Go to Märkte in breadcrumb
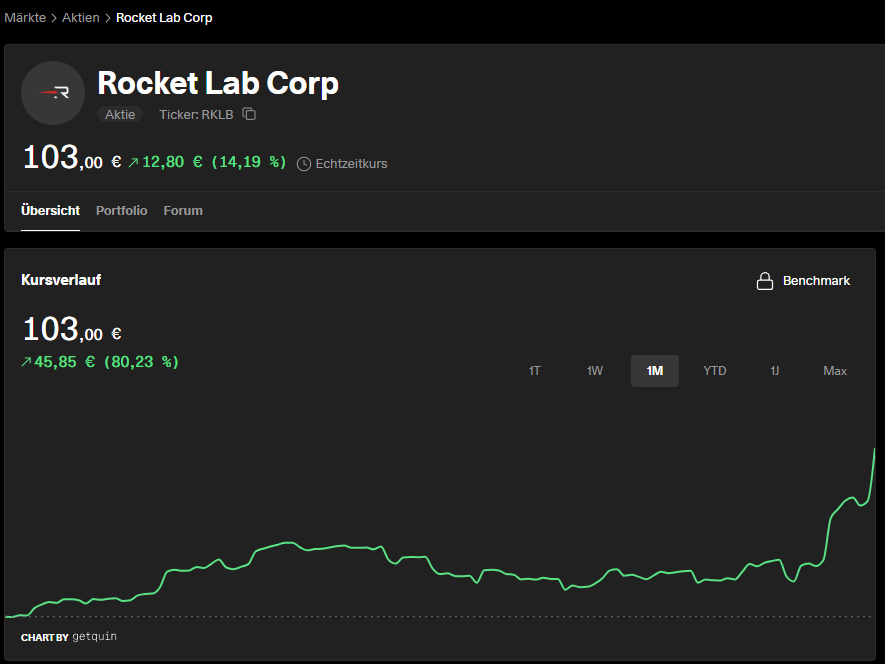 click(x=25, y=18)
